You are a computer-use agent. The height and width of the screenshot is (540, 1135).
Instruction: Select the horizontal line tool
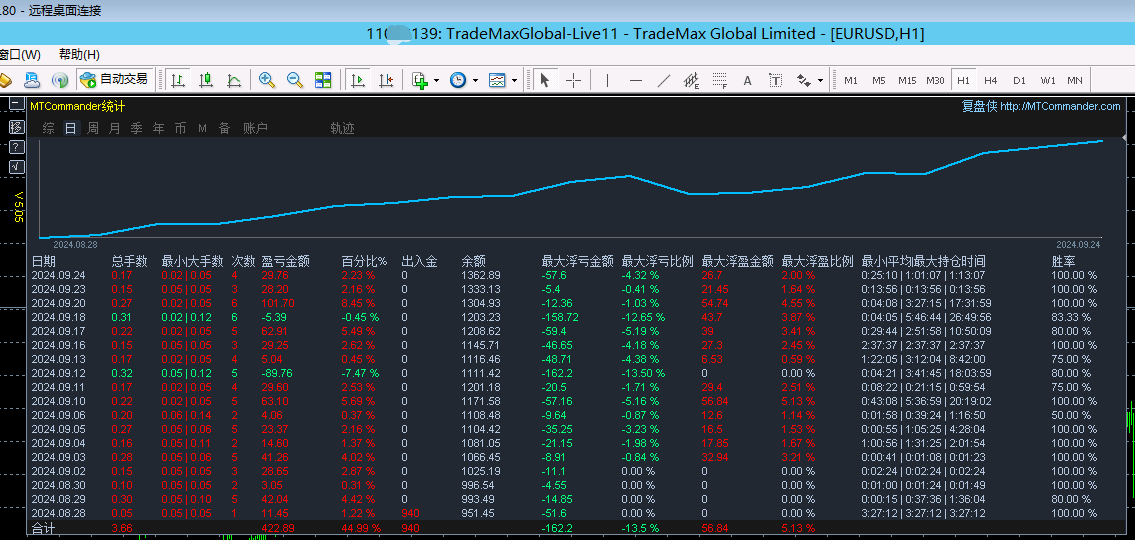pyautogui.click(x=636, y=80)
